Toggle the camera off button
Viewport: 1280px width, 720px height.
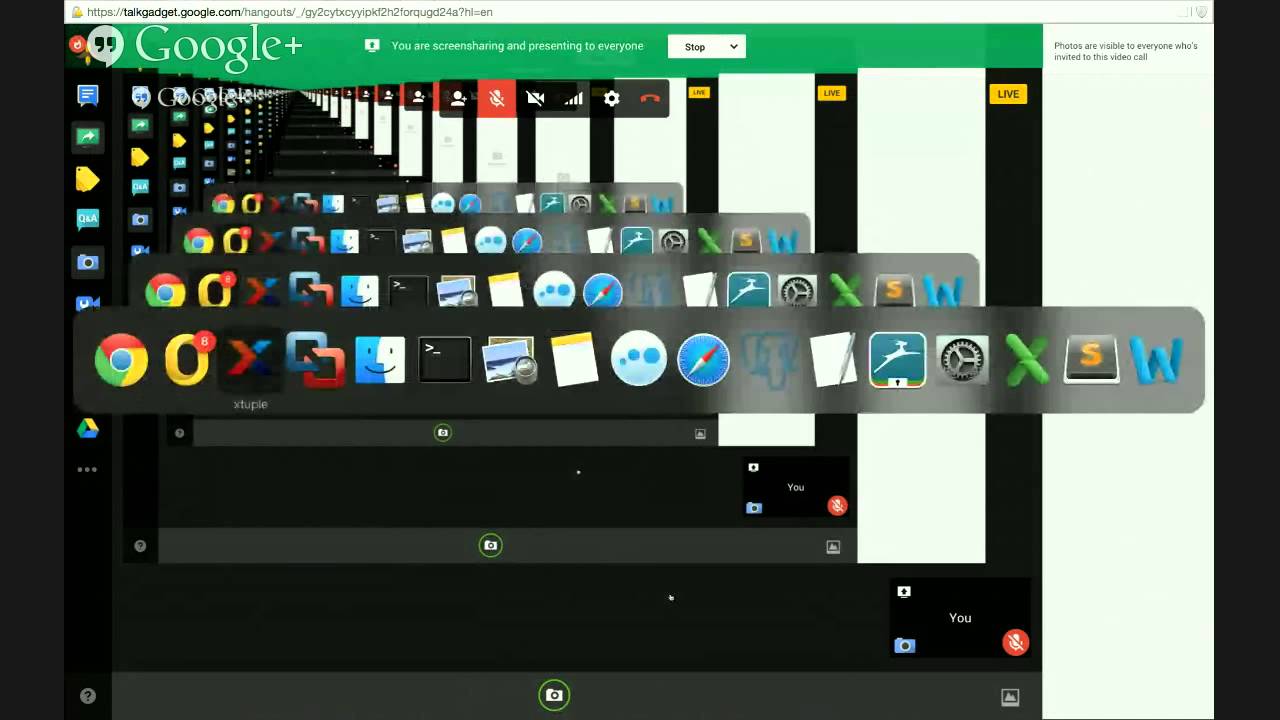pos(535,98)
